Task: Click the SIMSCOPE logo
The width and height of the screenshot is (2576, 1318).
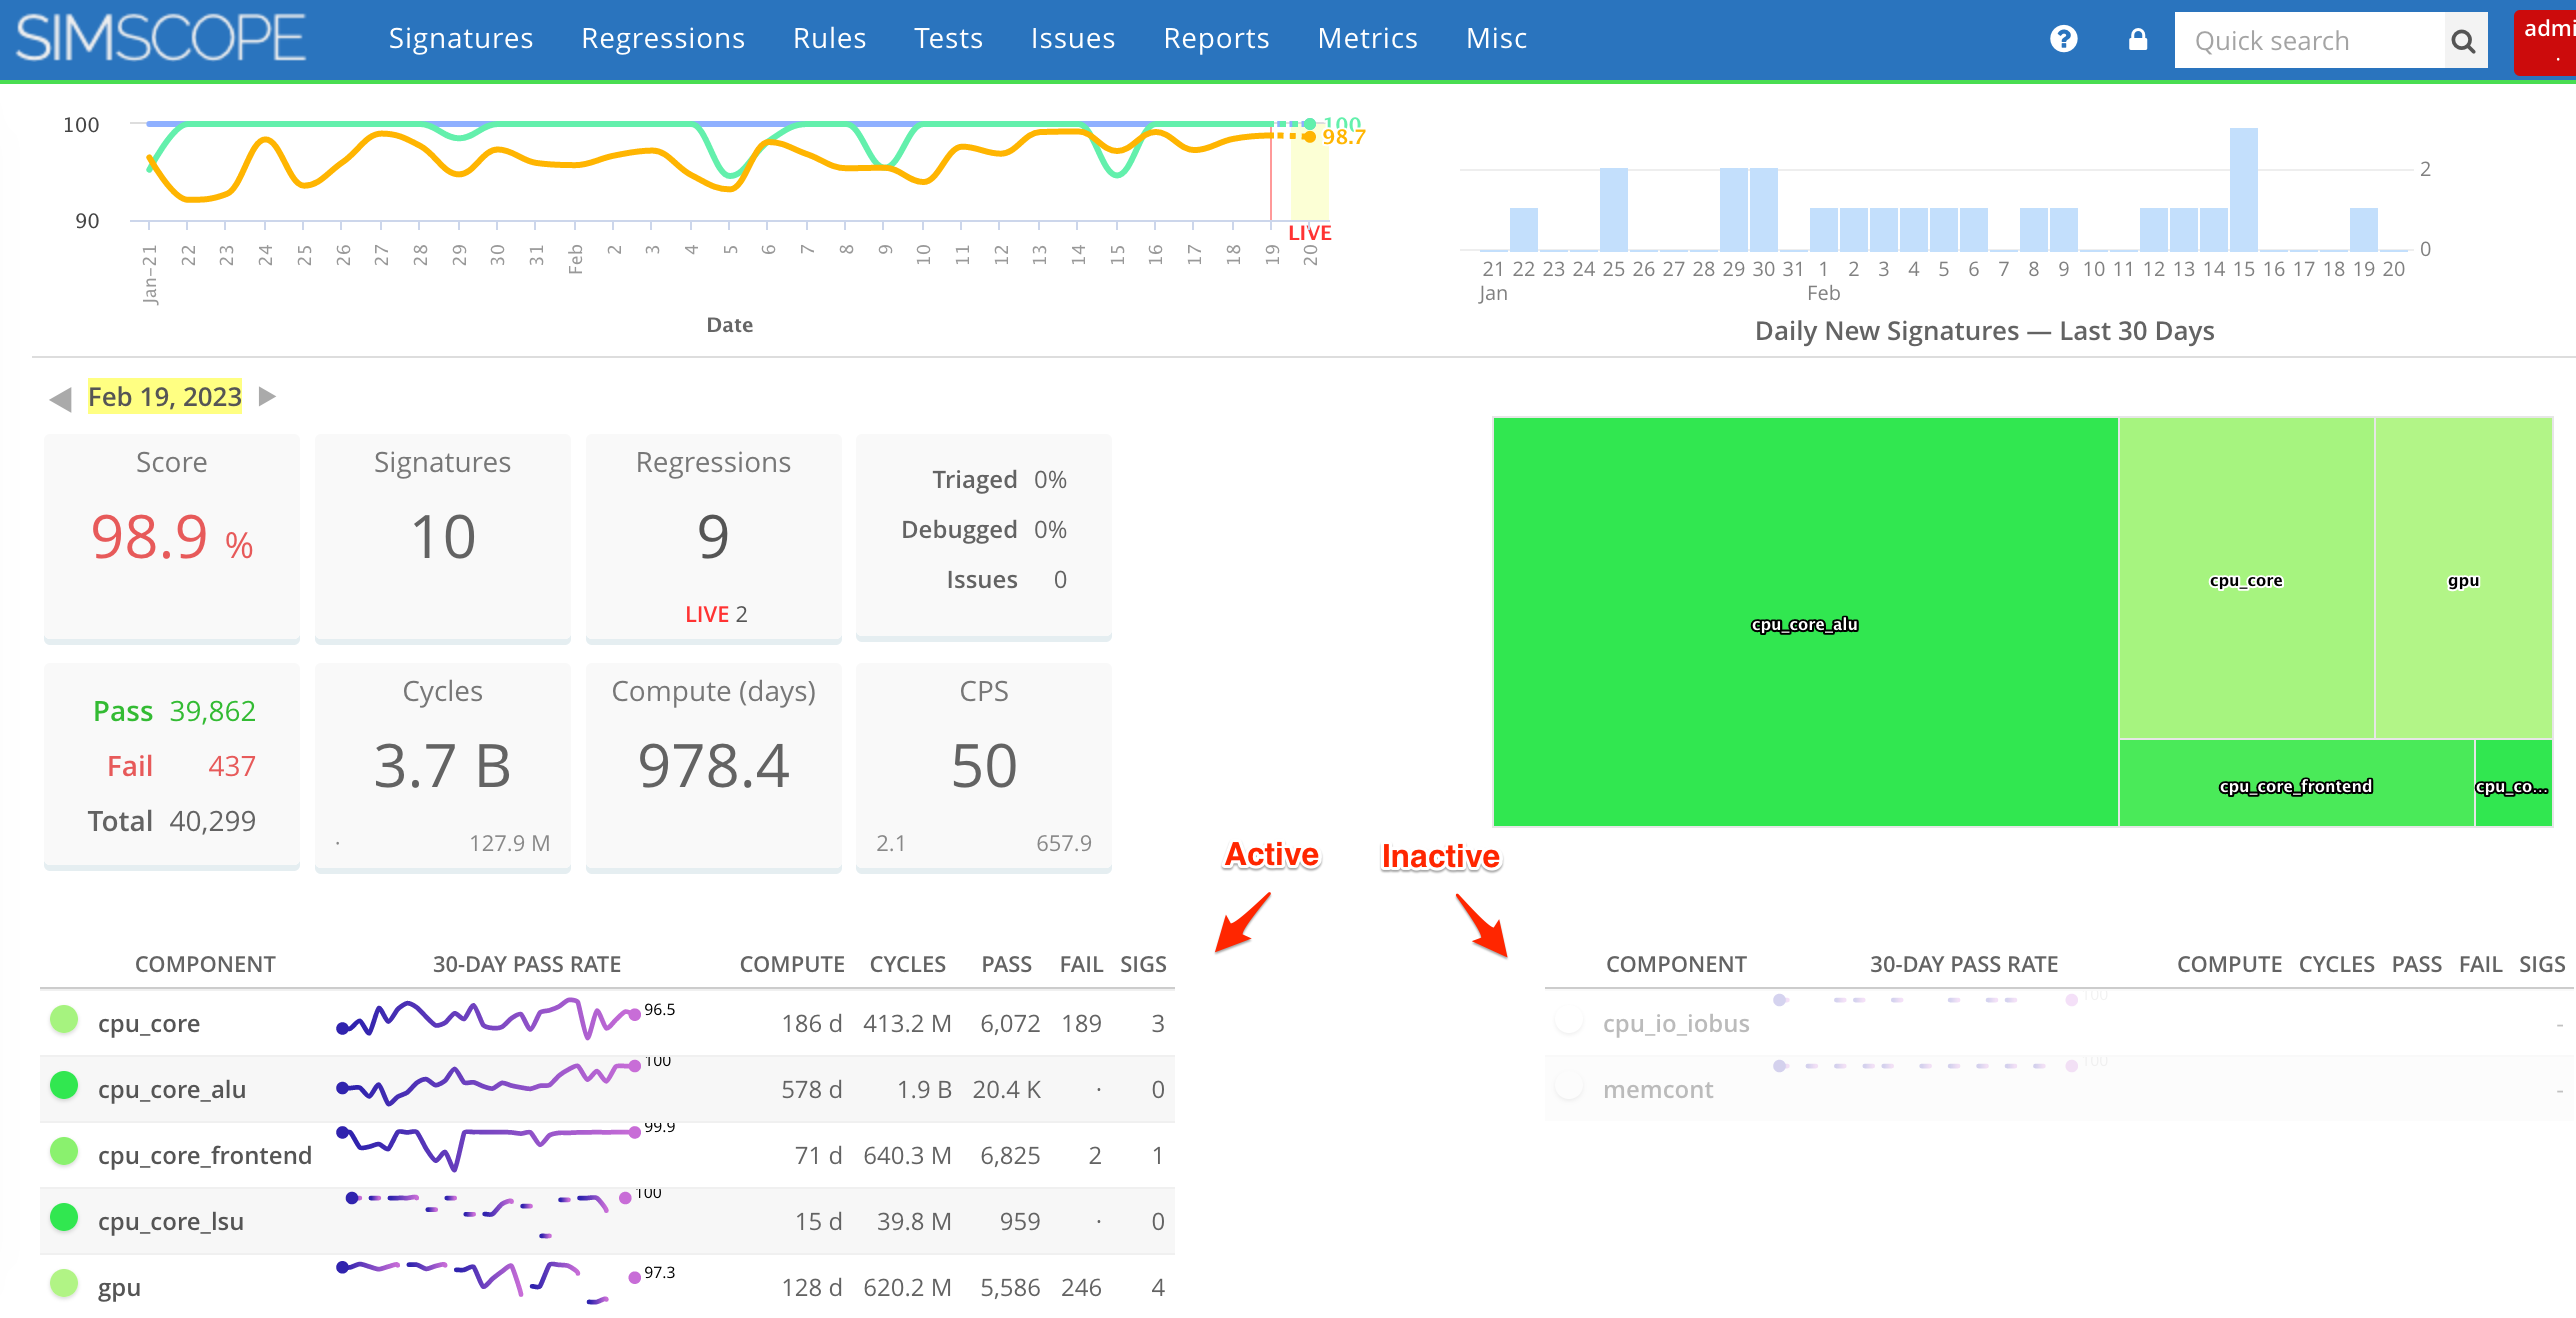Action: pos(160,38)
